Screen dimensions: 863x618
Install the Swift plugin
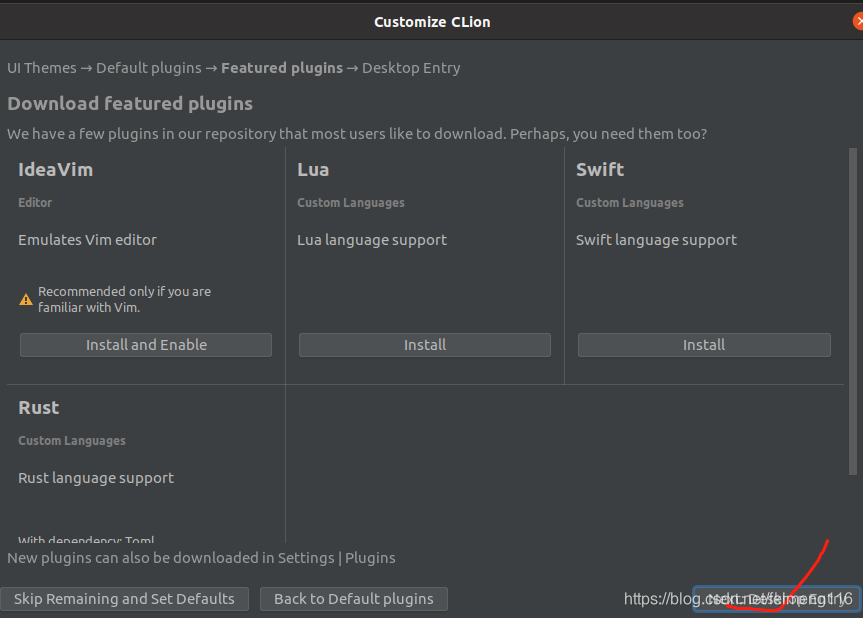[x=704, y=345]
